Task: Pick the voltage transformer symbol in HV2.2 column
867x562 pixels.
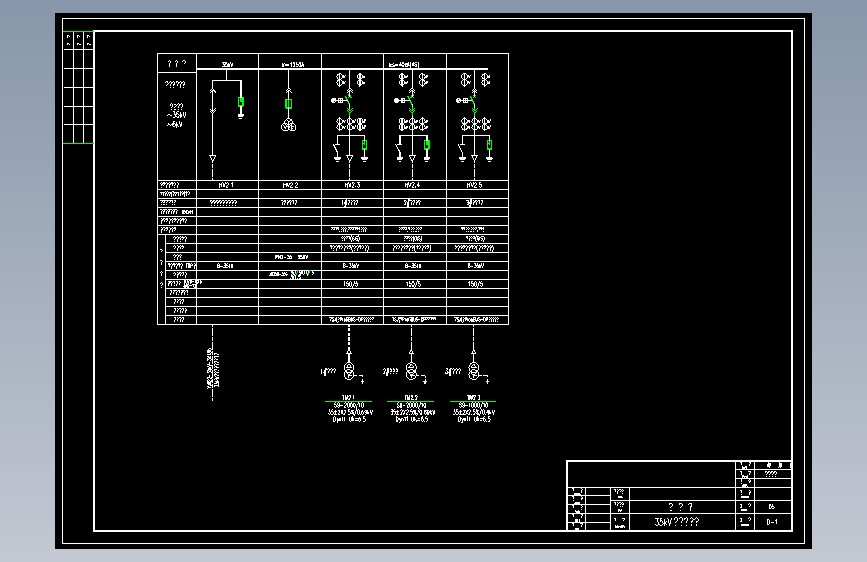Action: tap(289, 126)
